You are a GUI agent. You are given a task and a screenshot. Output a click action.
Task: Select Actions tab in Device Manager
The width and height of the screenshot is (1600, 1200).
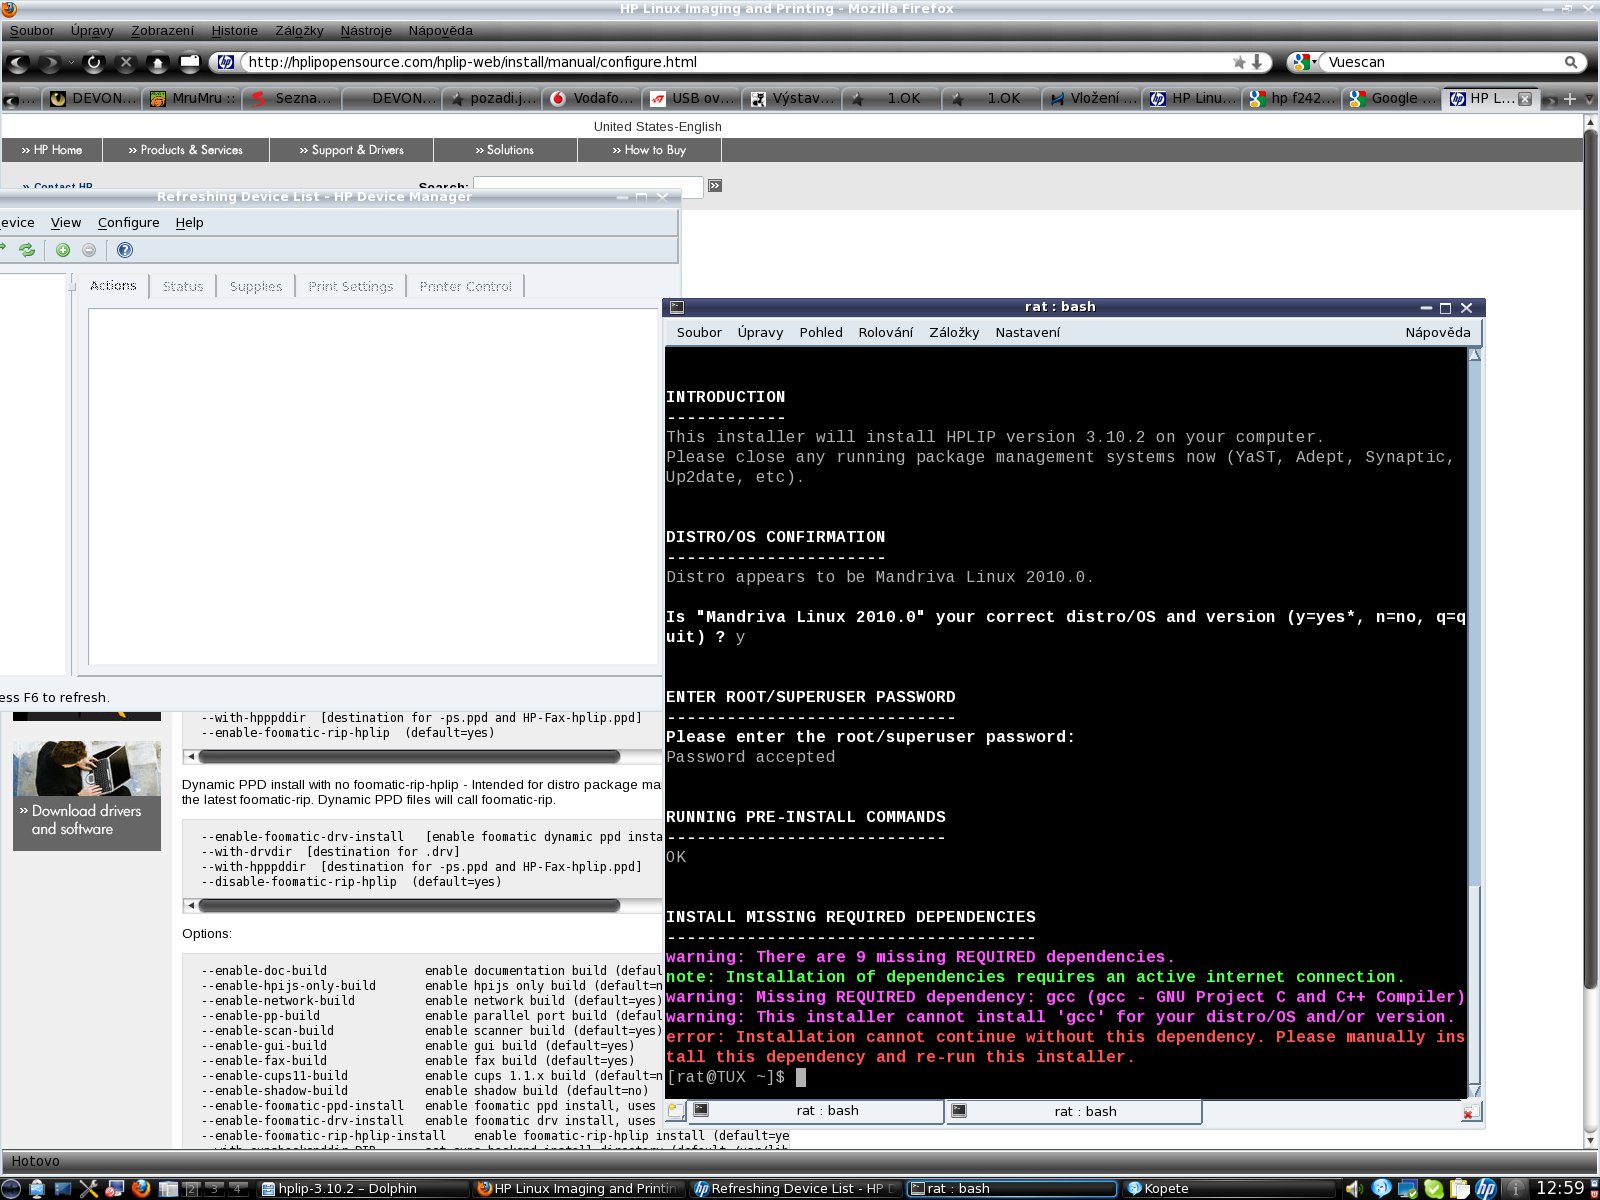pos(113,285)
